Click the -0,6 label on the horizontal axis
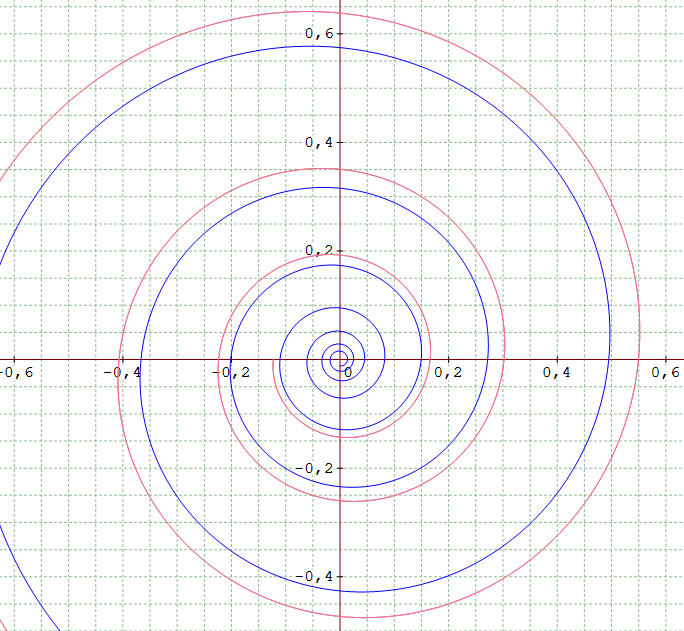Viewport: 684px width, 631px height. tap(17, 372)
